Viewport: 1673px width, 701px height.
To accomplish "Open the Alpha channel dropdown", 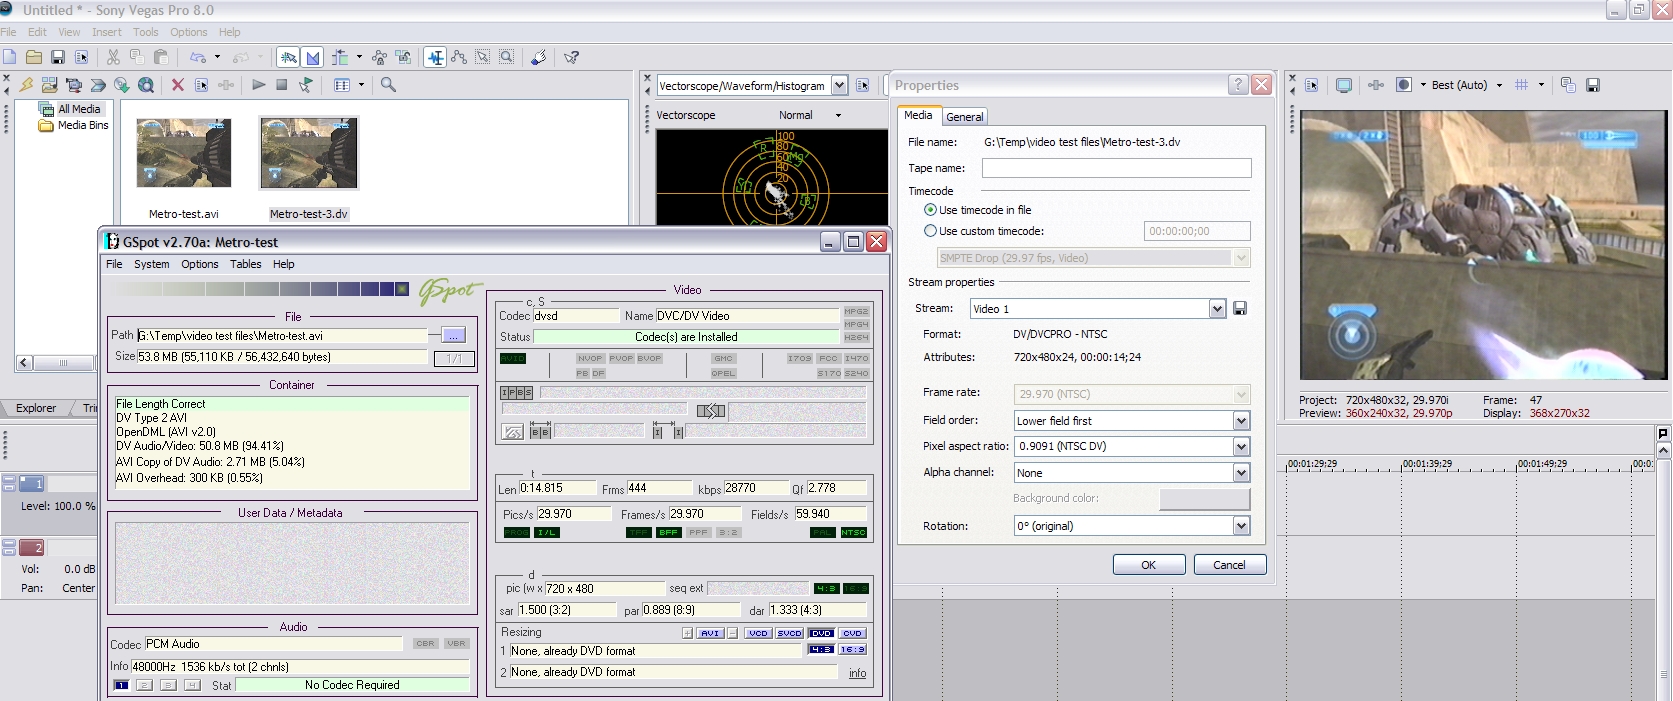I will coord(1241,473).
